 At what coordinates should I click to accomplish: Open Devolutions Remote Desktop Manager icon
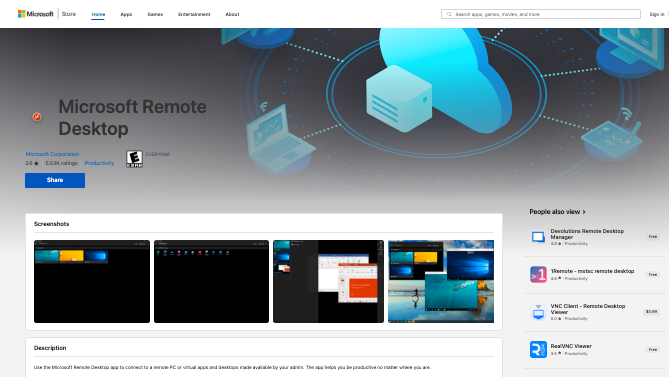[538, 237]
